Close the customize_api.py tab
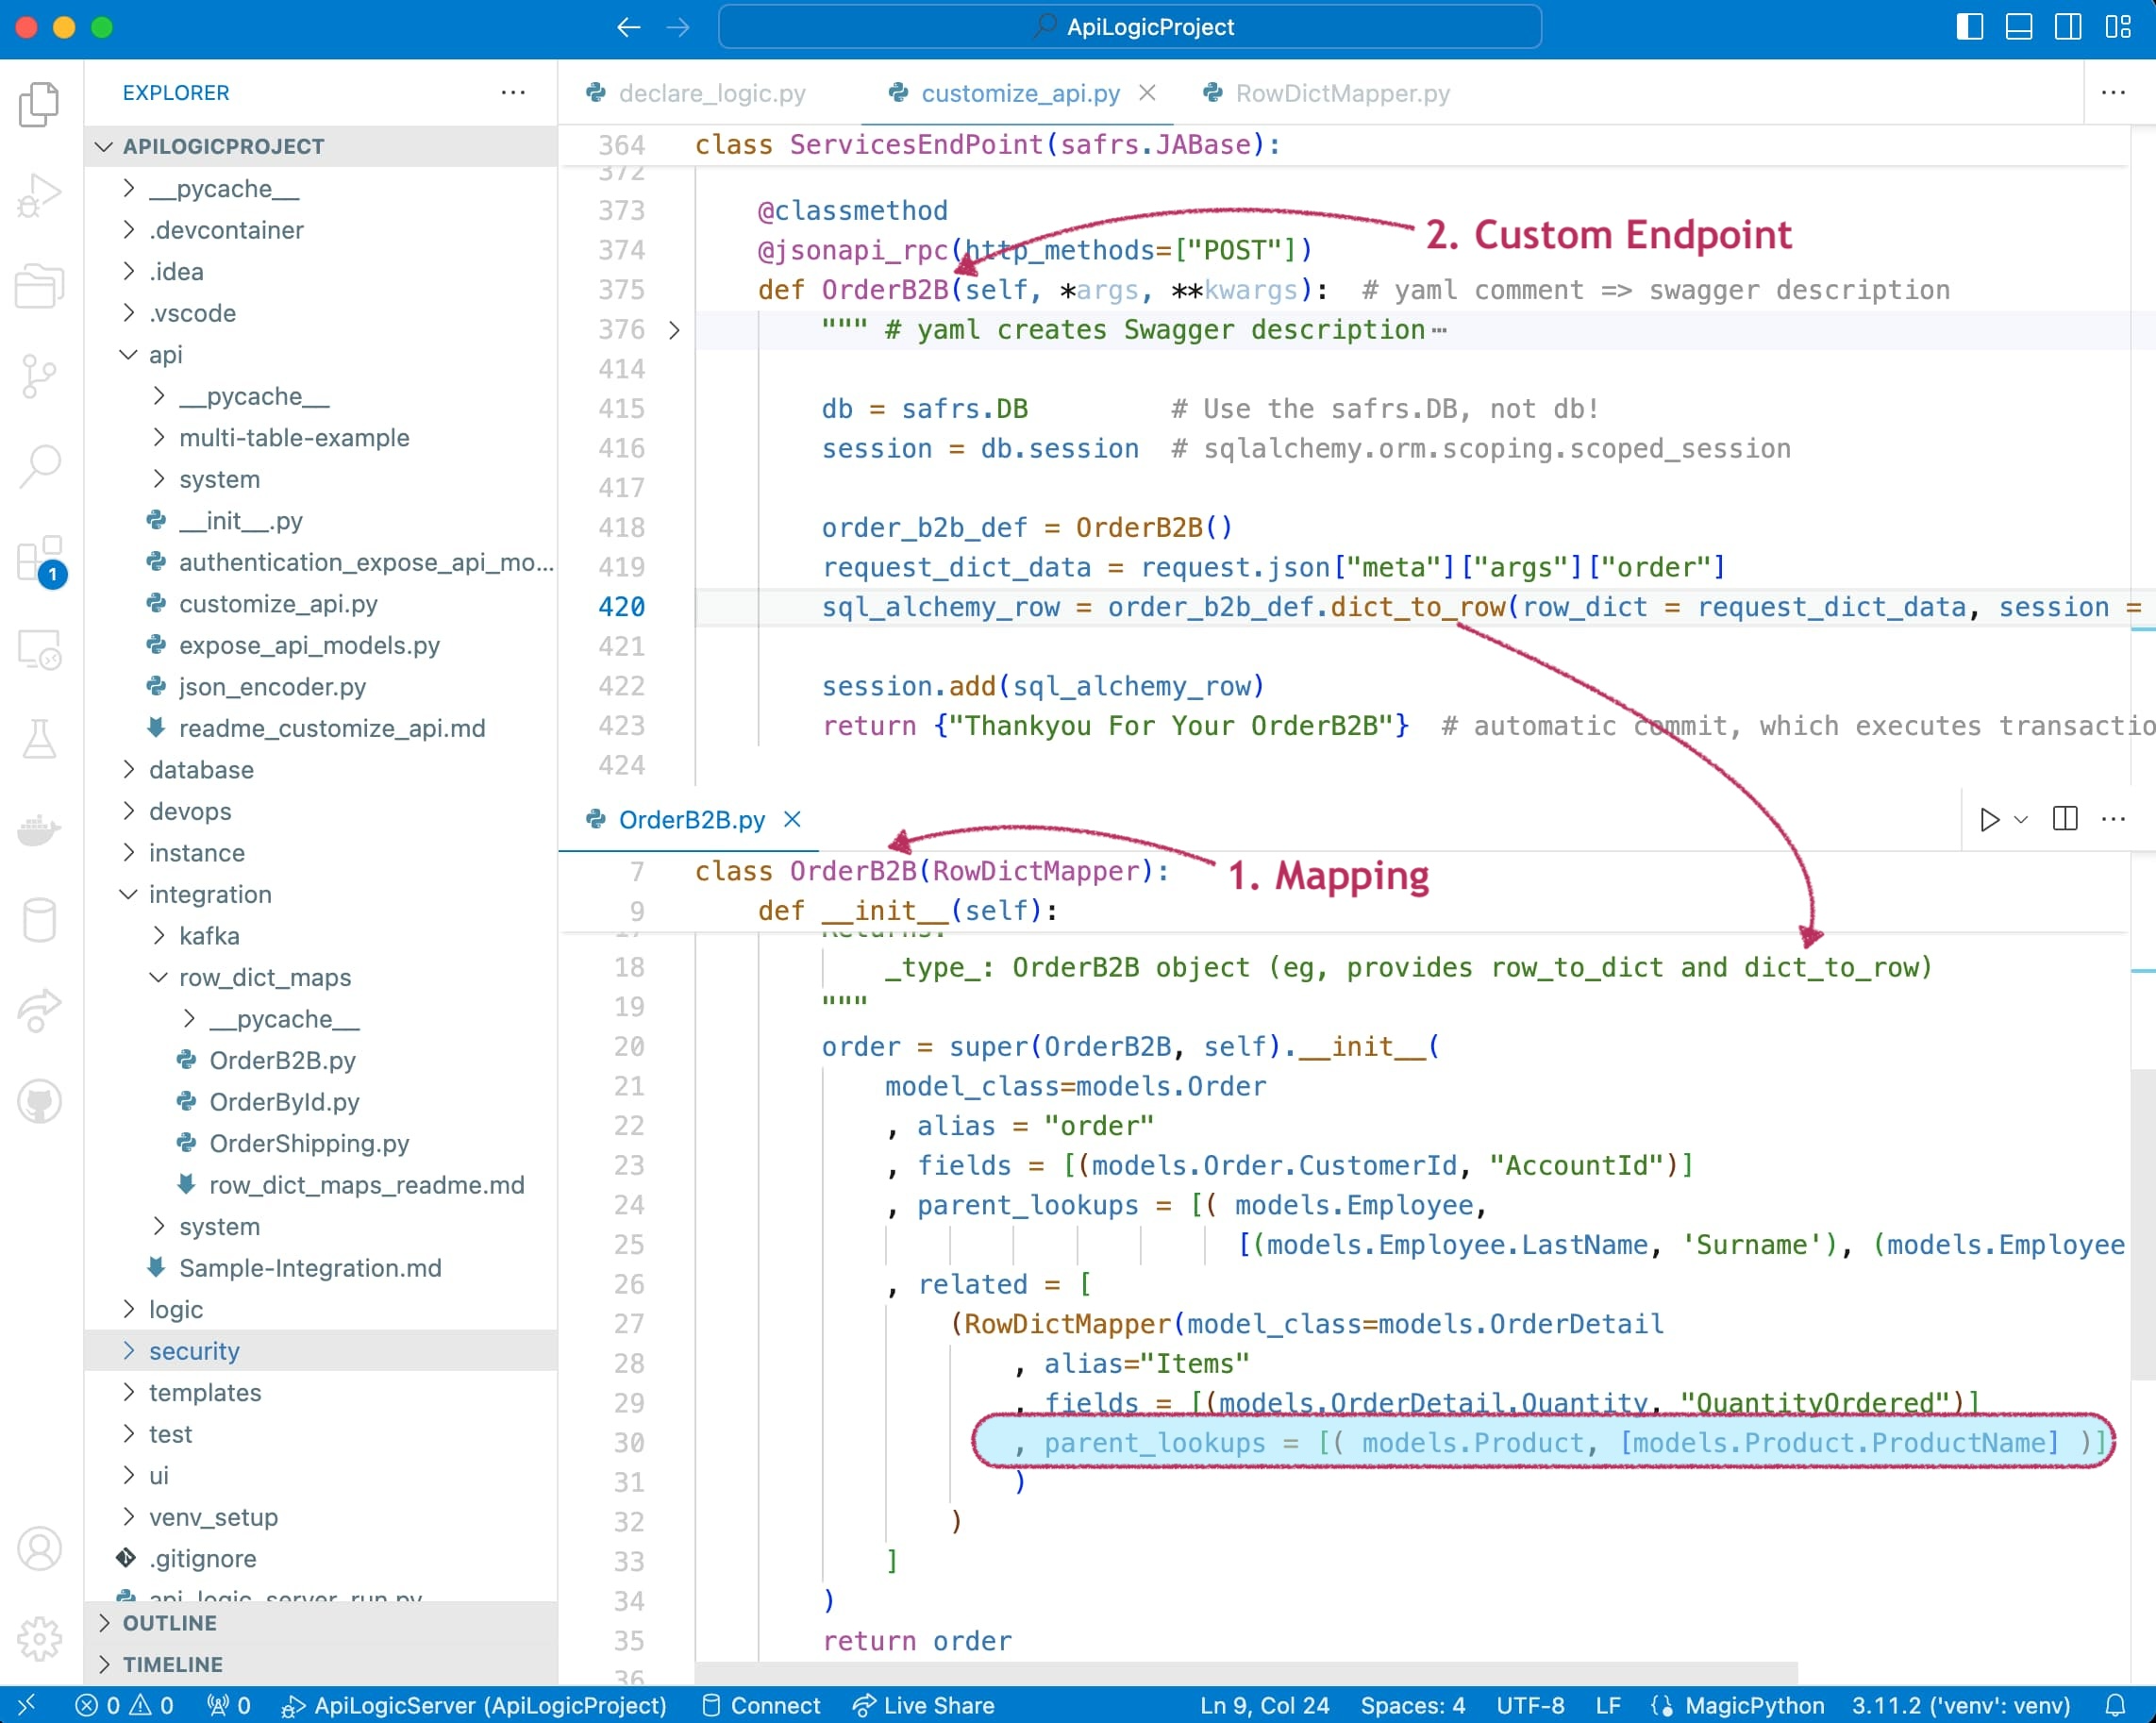The width and height of the screenshot is (2156, 1723). [1147, 92]
